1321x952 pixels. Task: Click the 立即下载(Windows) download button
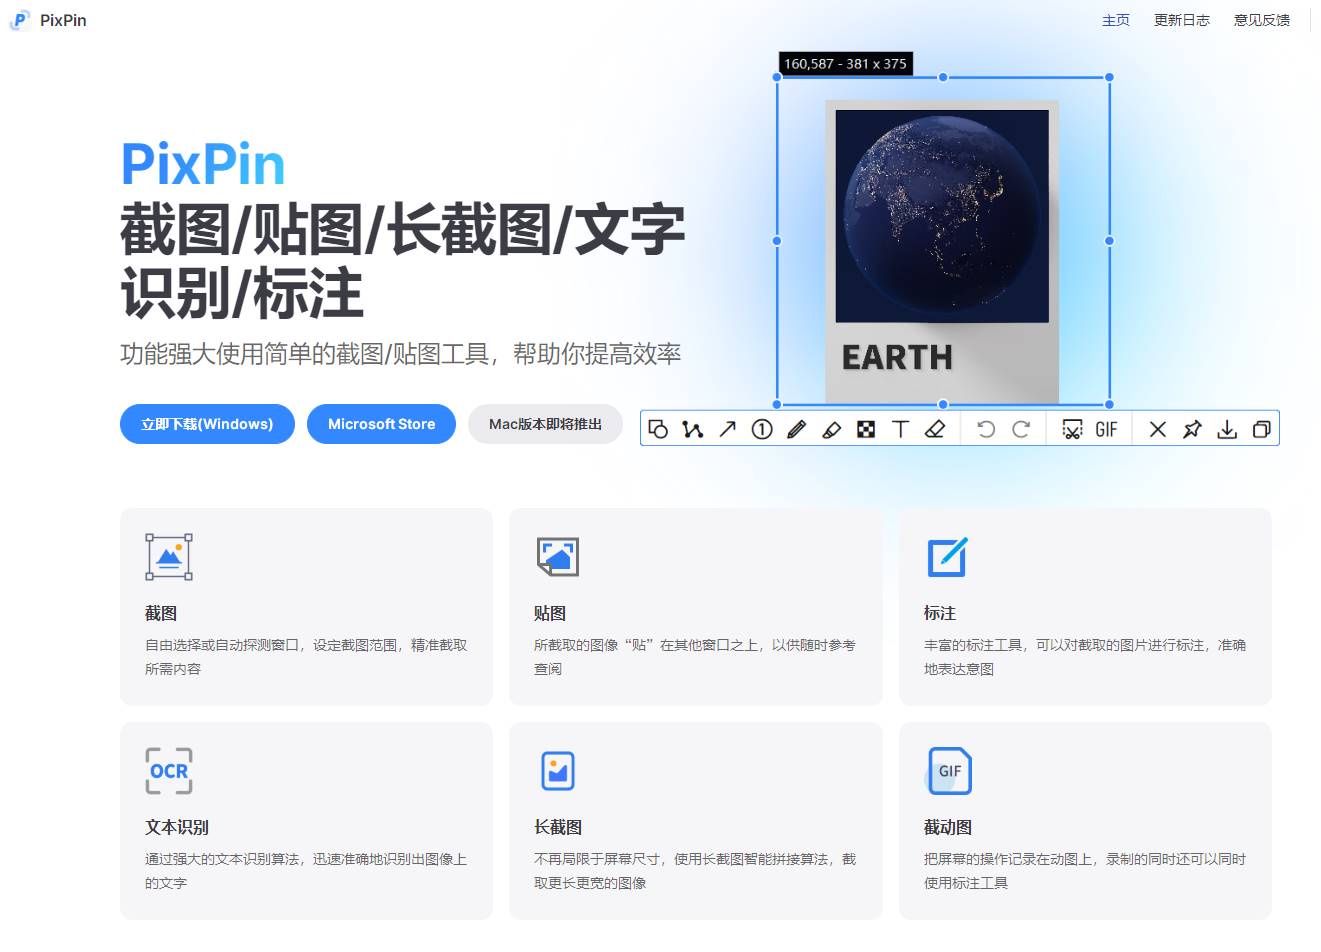(207, 424)
